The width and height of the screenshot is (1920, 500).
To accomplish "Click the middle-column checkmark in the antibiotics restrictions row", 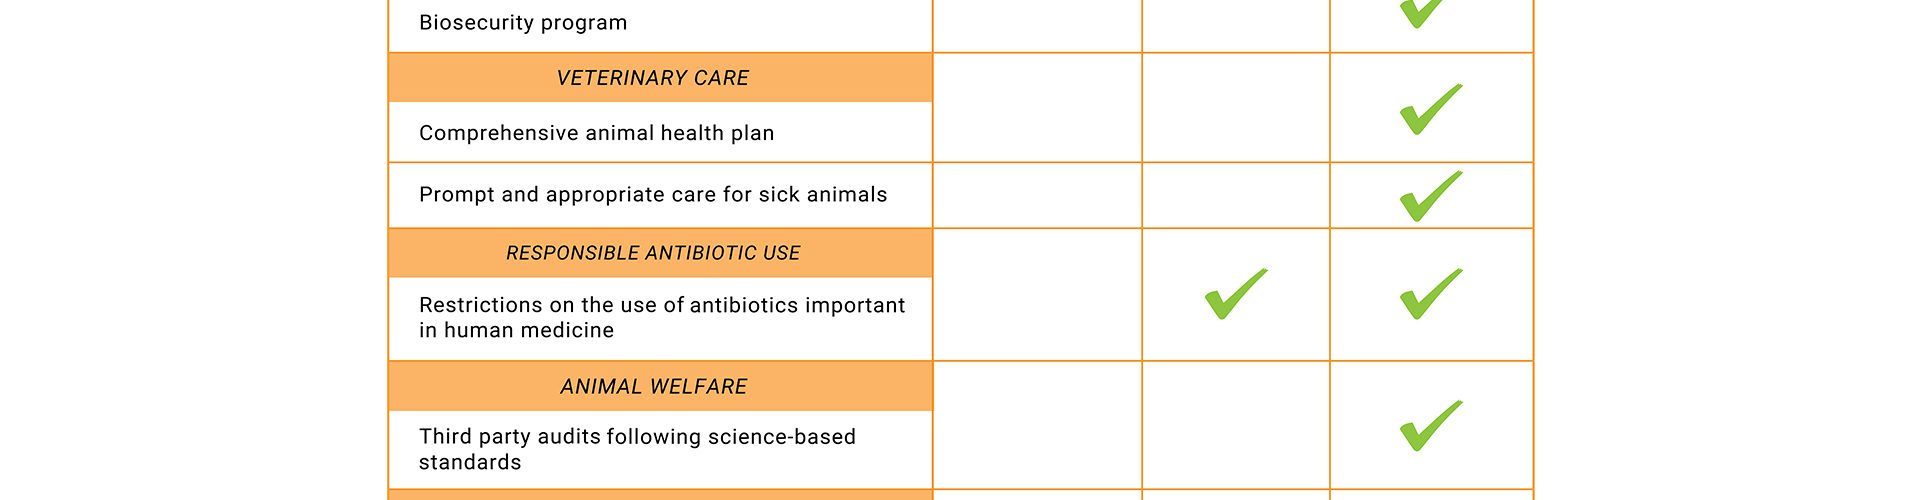I will coord(1235,295).
